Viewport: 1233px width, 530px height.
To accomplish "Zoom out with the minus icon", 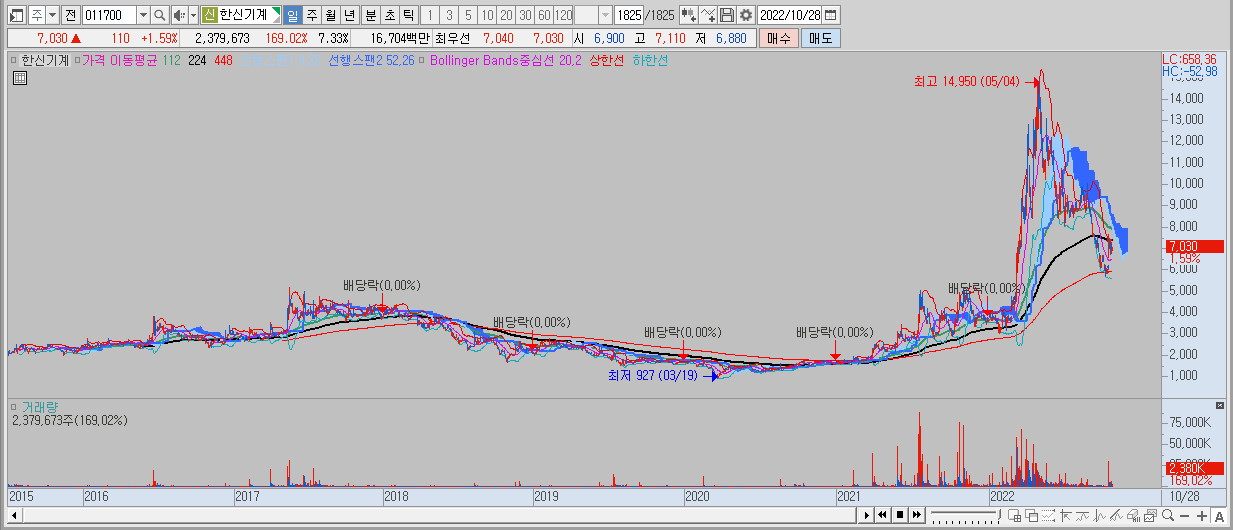I will (x=1184, y=516).
